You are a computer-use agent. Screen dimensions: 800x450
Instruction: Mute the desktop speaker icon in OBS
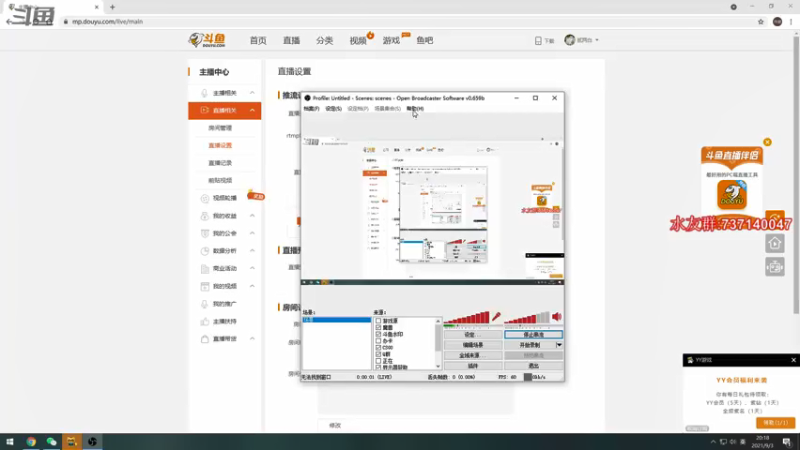tap(557, 317)
